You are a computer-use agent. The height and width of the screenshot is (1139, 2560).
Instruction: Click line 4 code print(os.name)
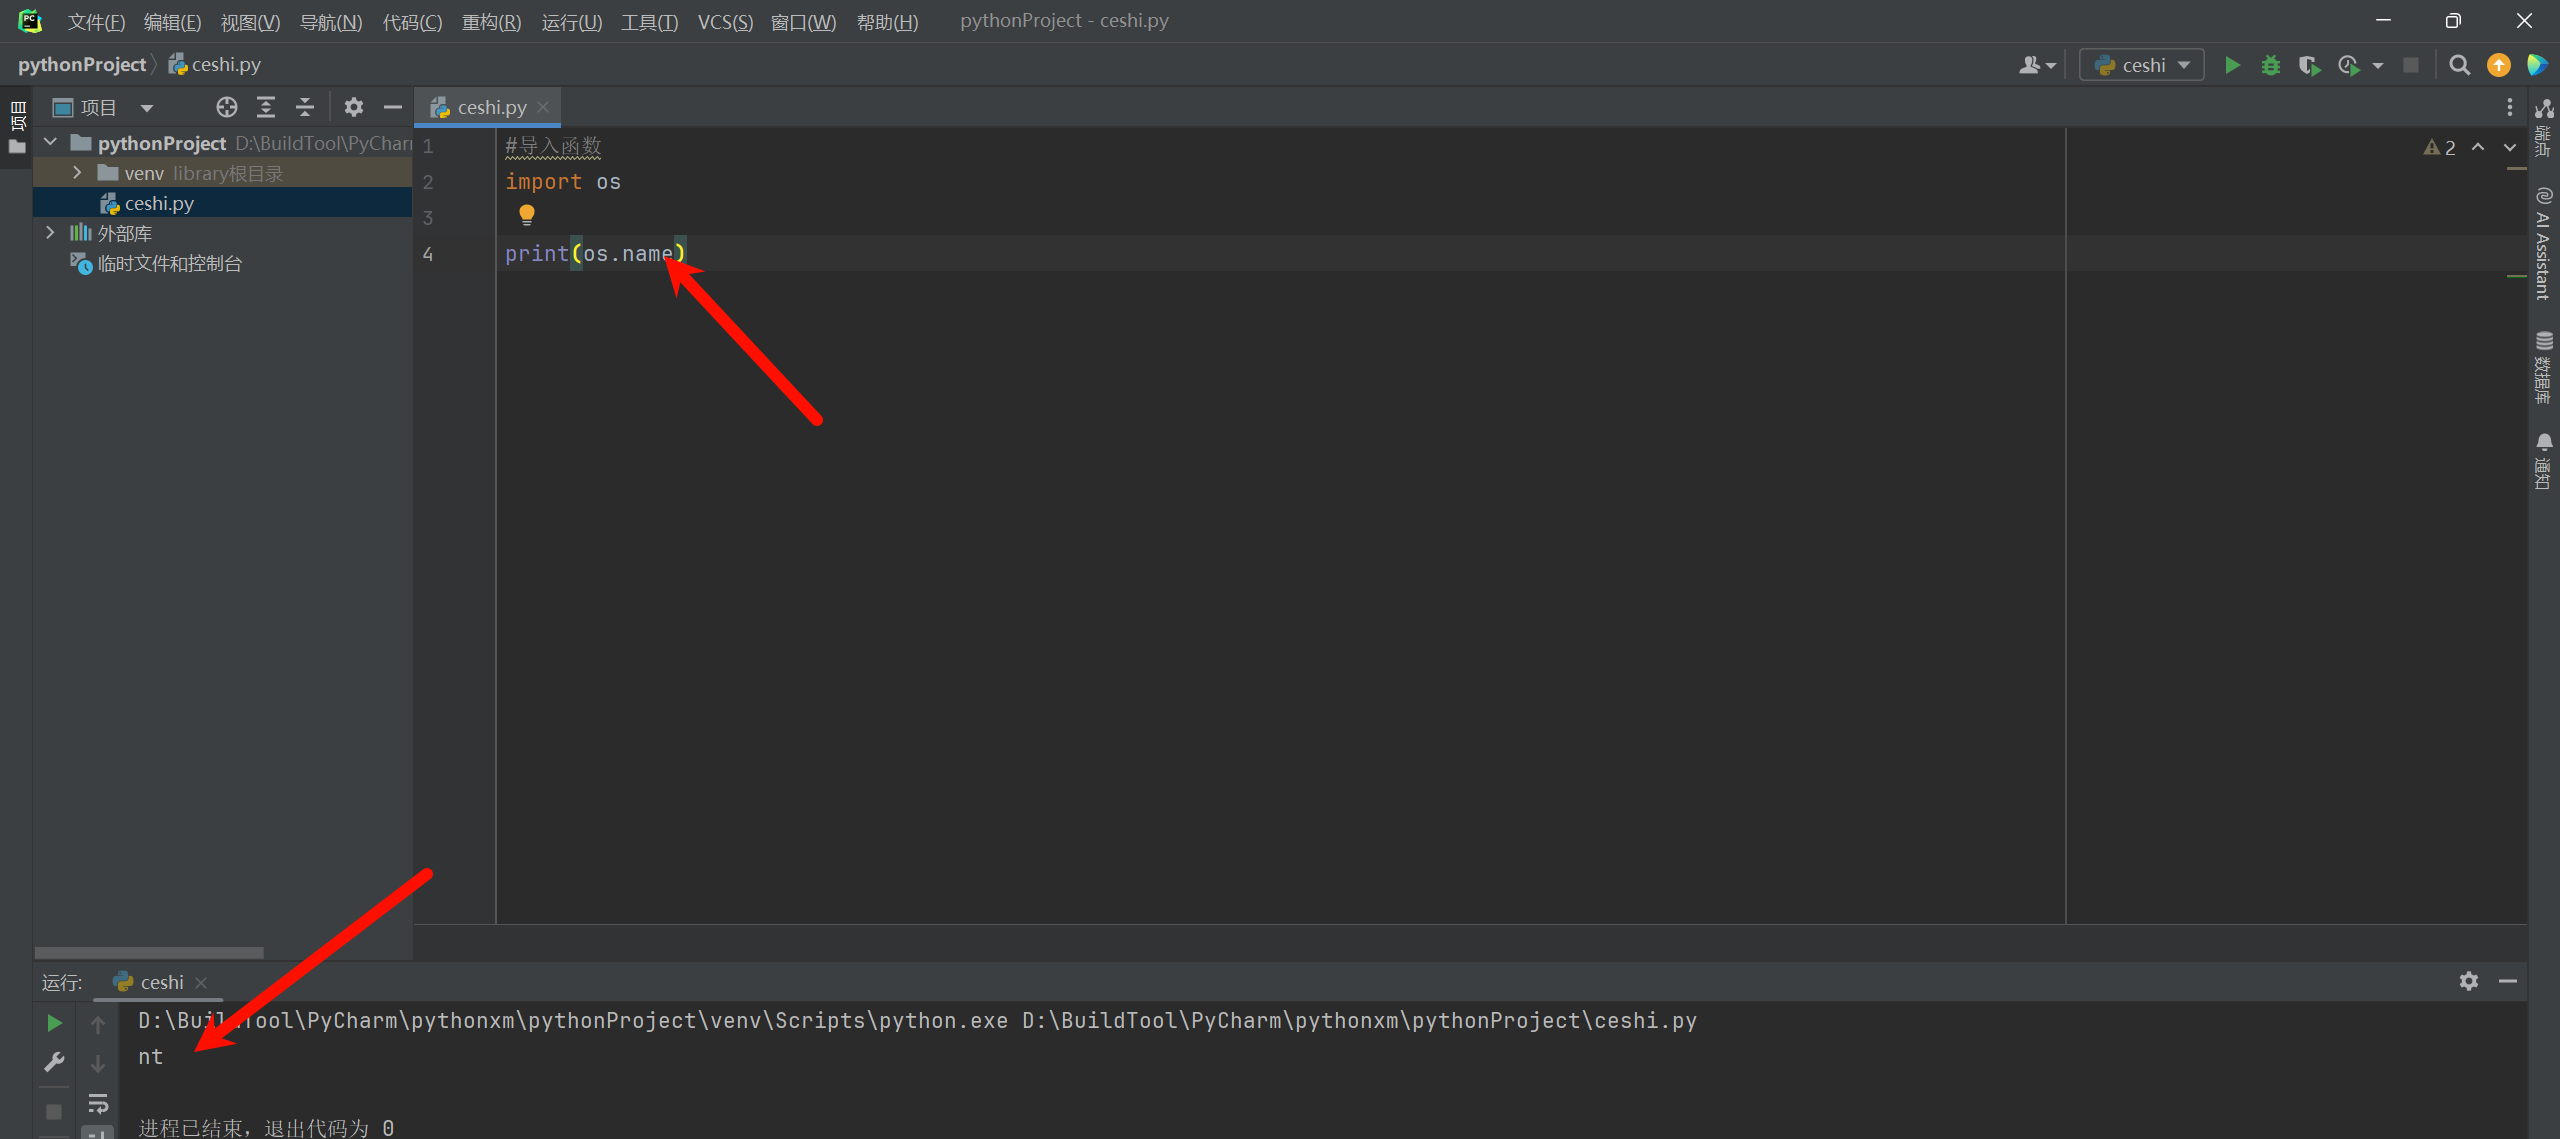595,254
